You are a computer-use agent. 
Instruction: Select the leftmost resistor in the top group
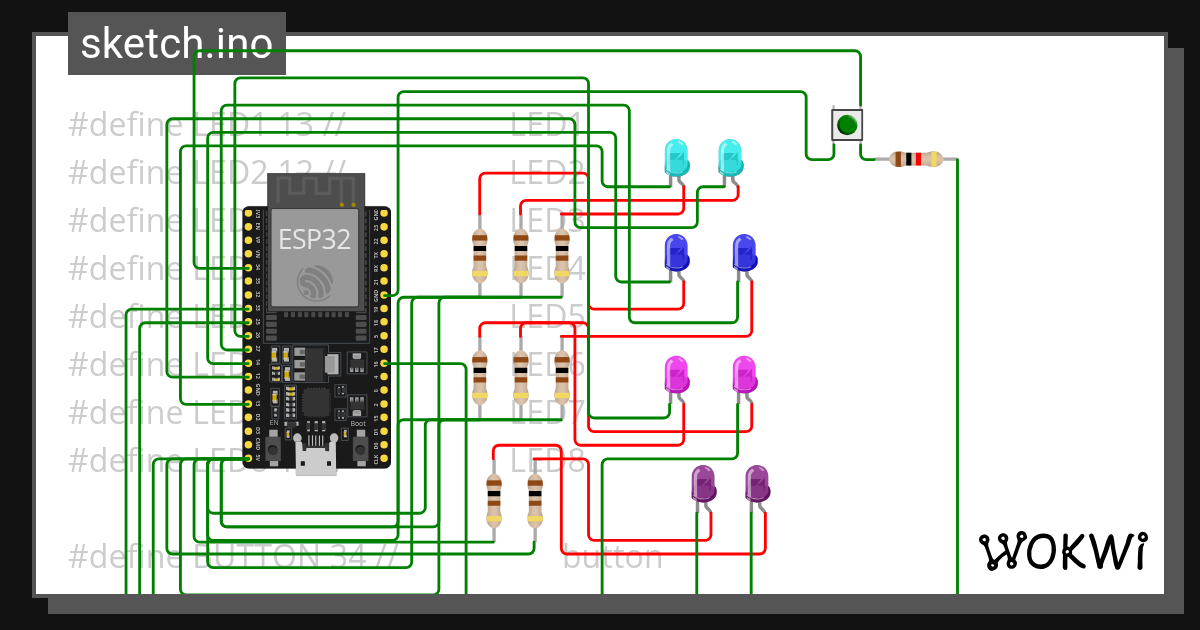pyautogui.click(x=478, y=255)
